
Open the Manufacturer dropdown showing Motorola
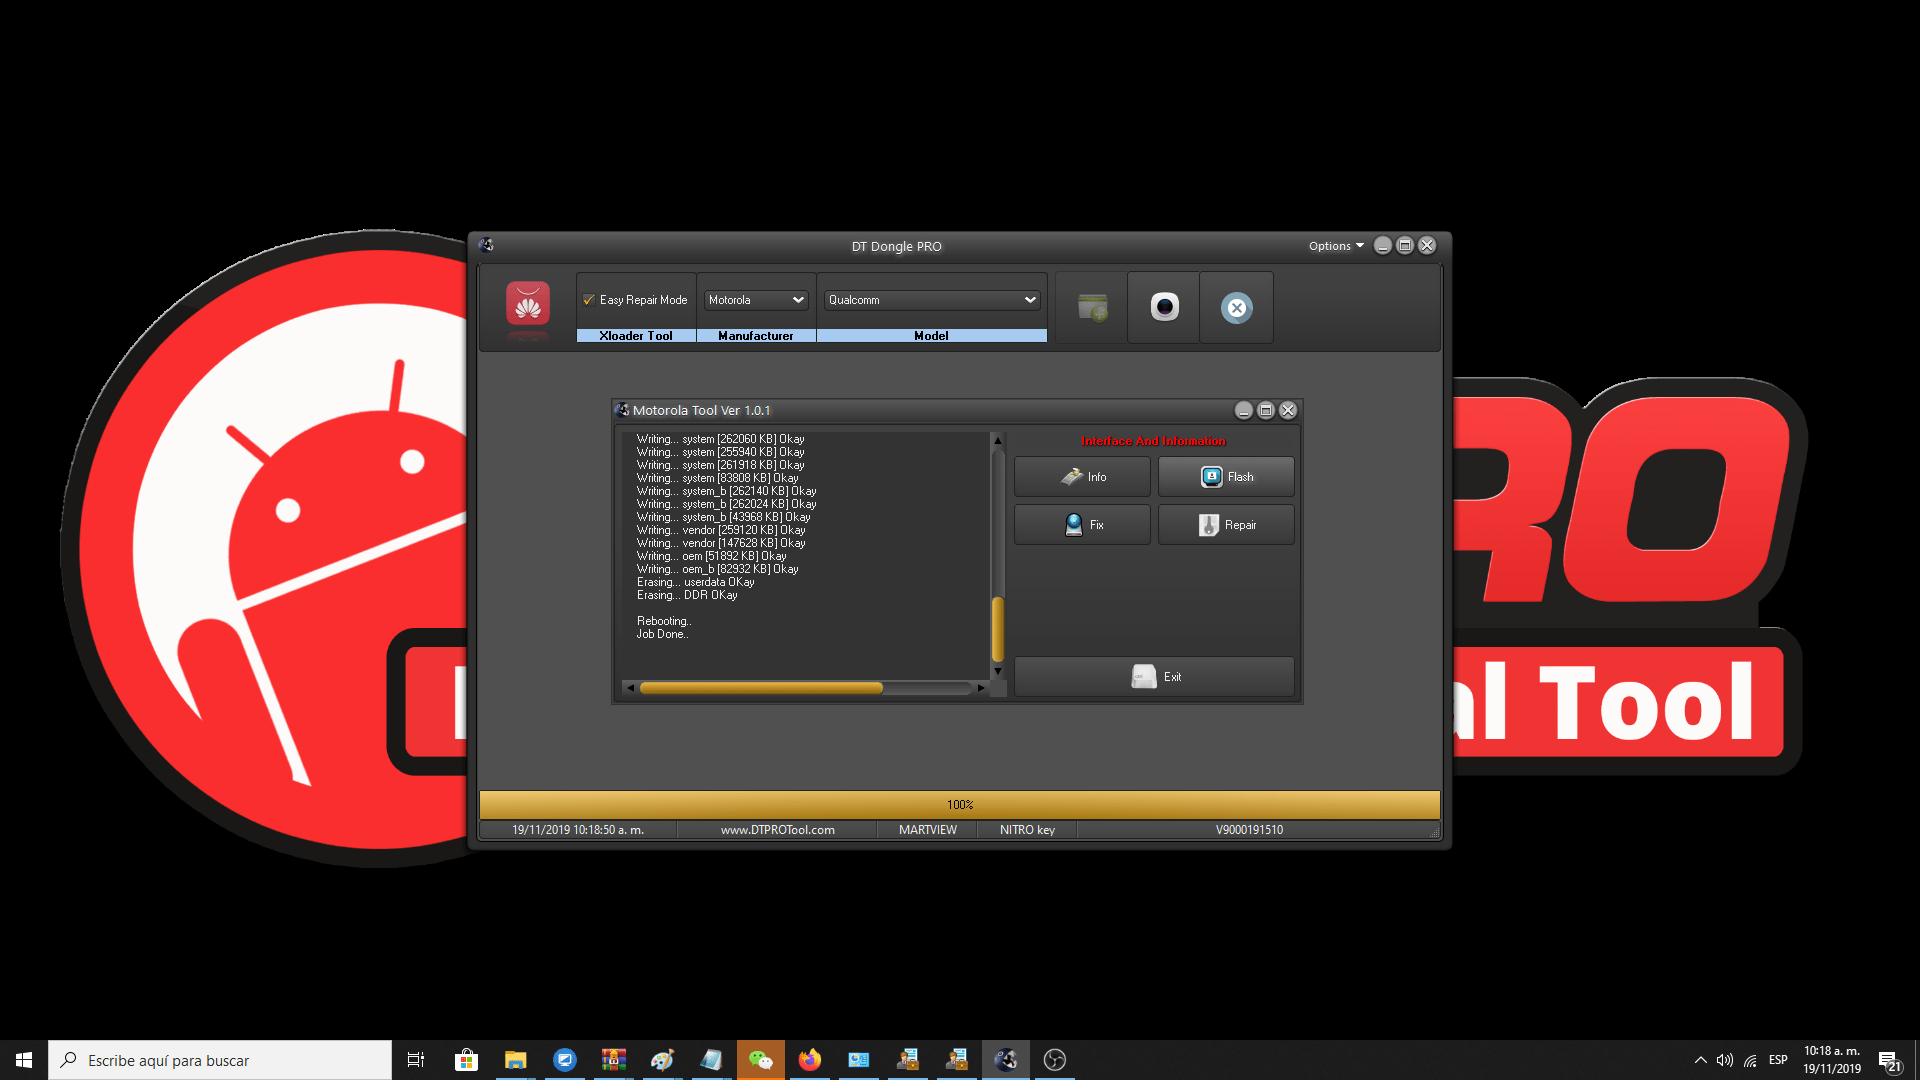point(757,300)
